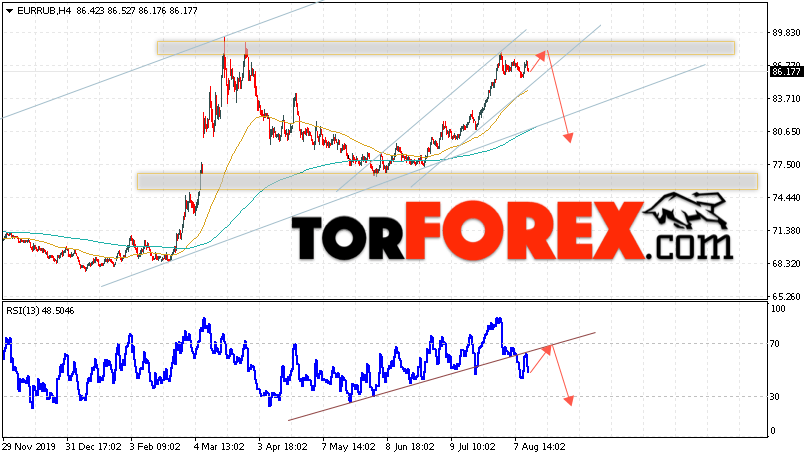
Task: Click the 83.710 price axis label
Action: pyautogui.click(x=786, y=98)
